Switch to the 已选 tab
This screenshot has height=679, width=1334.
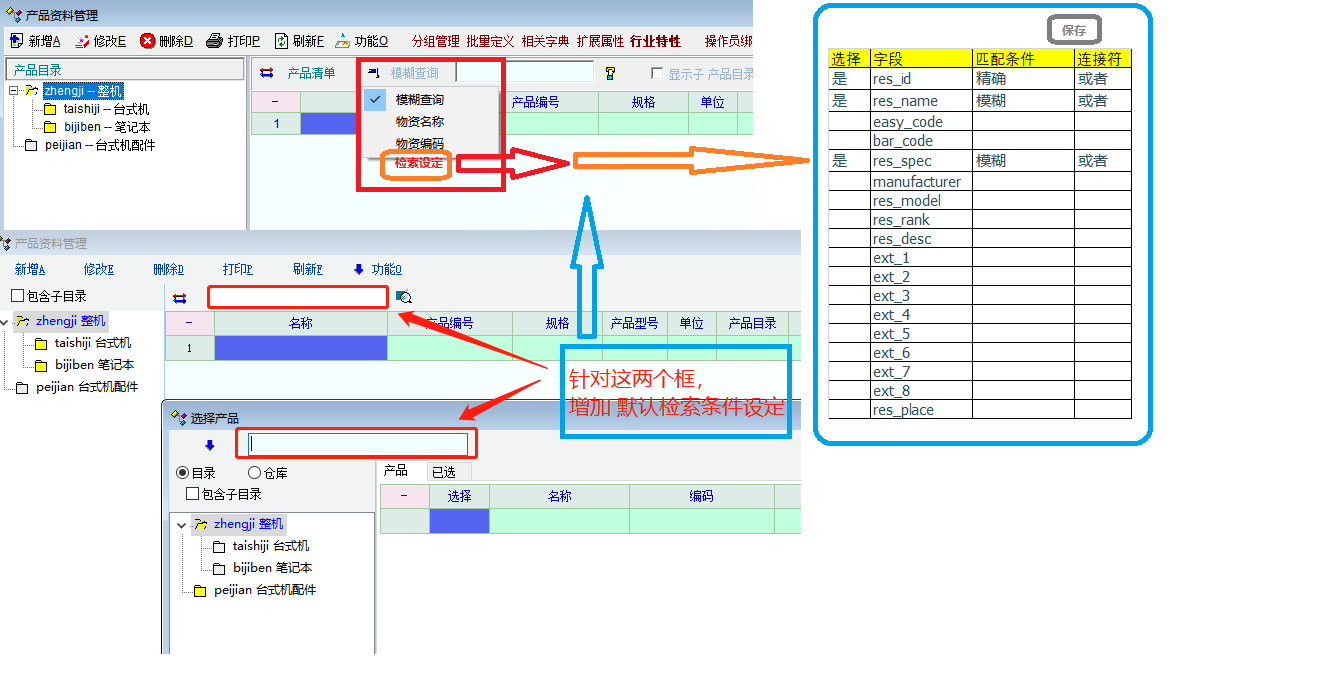point(443,472)
